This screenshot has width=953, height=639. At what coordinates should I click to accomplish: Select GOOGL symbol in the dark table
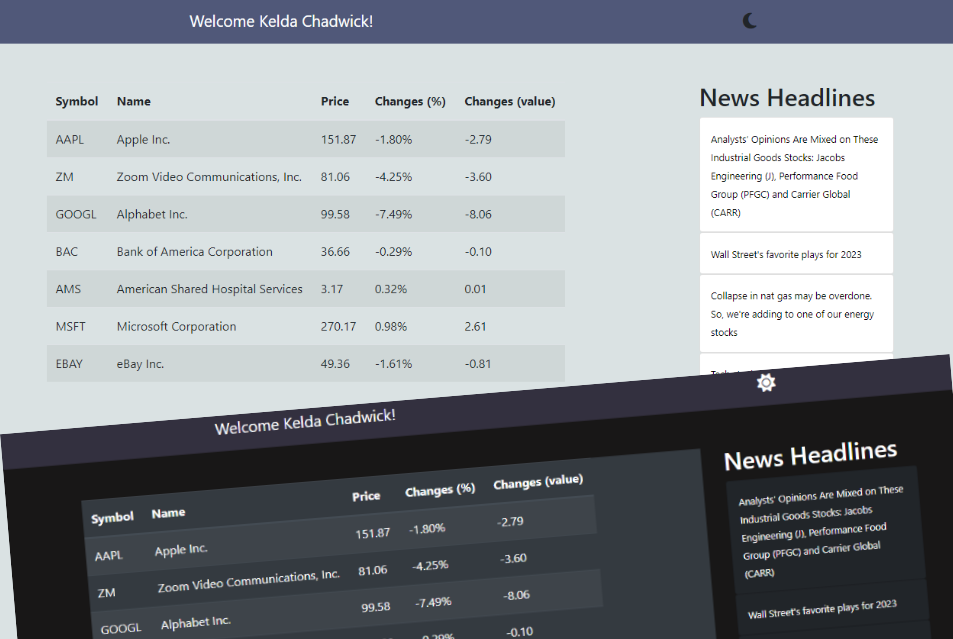click(x=121, y=629)
